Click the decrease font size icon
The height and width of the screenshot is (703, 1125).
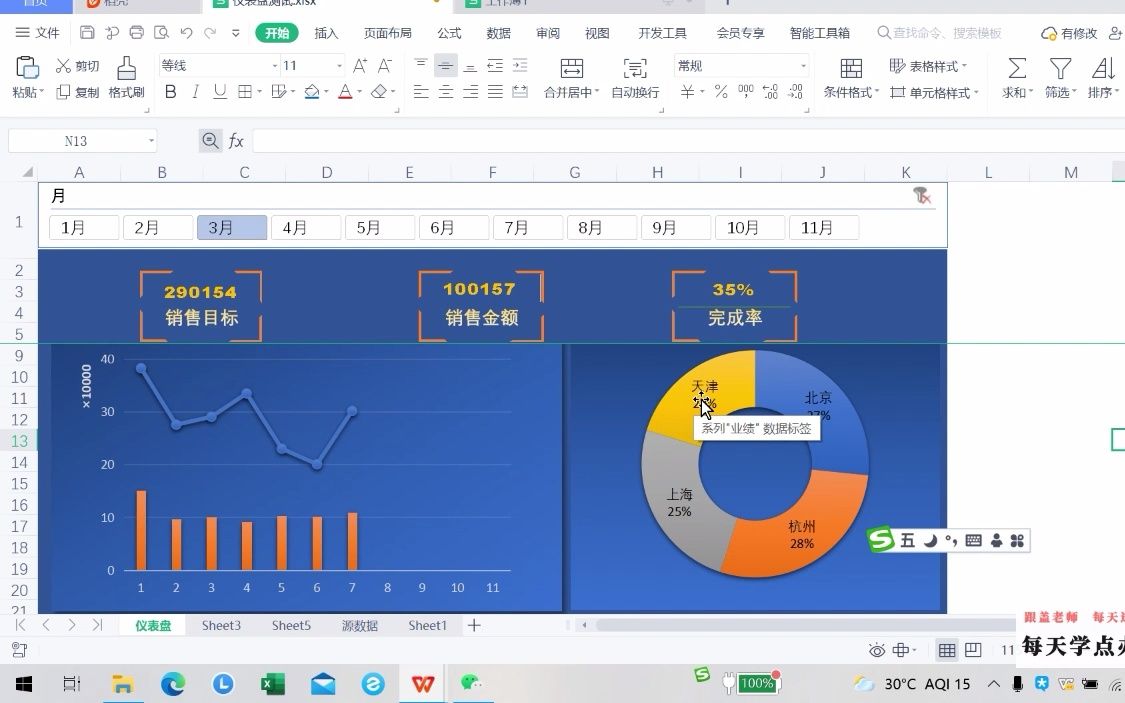click(385, 66)
